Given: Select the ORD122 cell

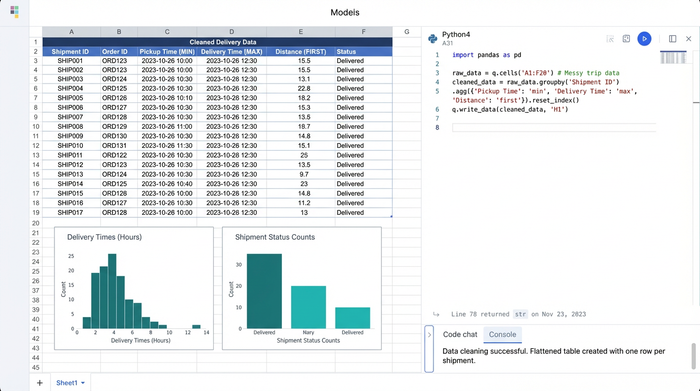Looking at the screenshot, I should (119, 155).
